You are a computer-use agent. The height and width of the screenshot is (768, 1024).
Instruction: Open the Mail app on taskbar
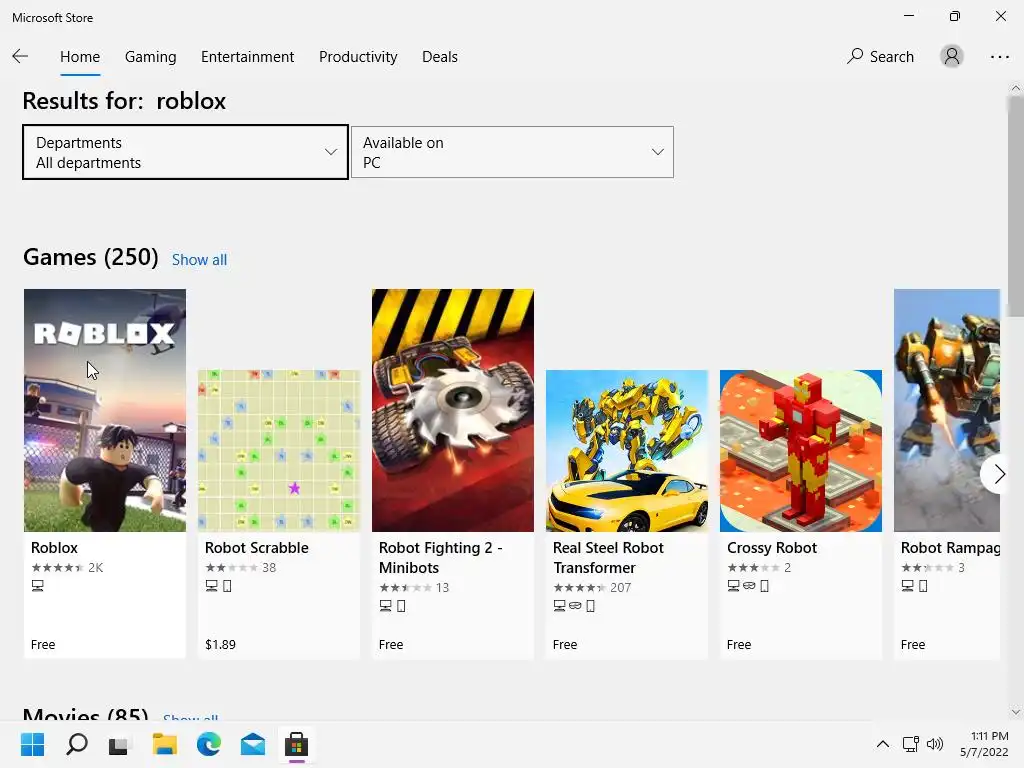tap(253, 744)
